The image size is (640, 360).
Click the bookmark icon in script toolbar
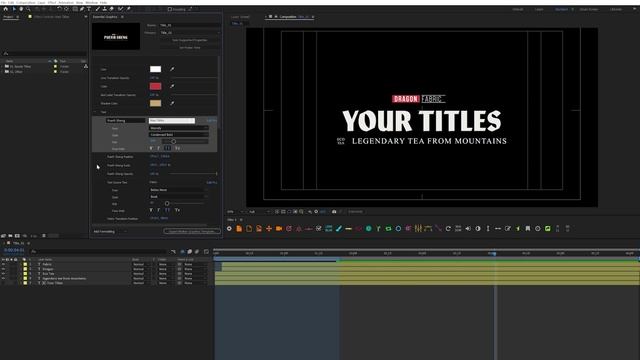click(x=528, y=229)
